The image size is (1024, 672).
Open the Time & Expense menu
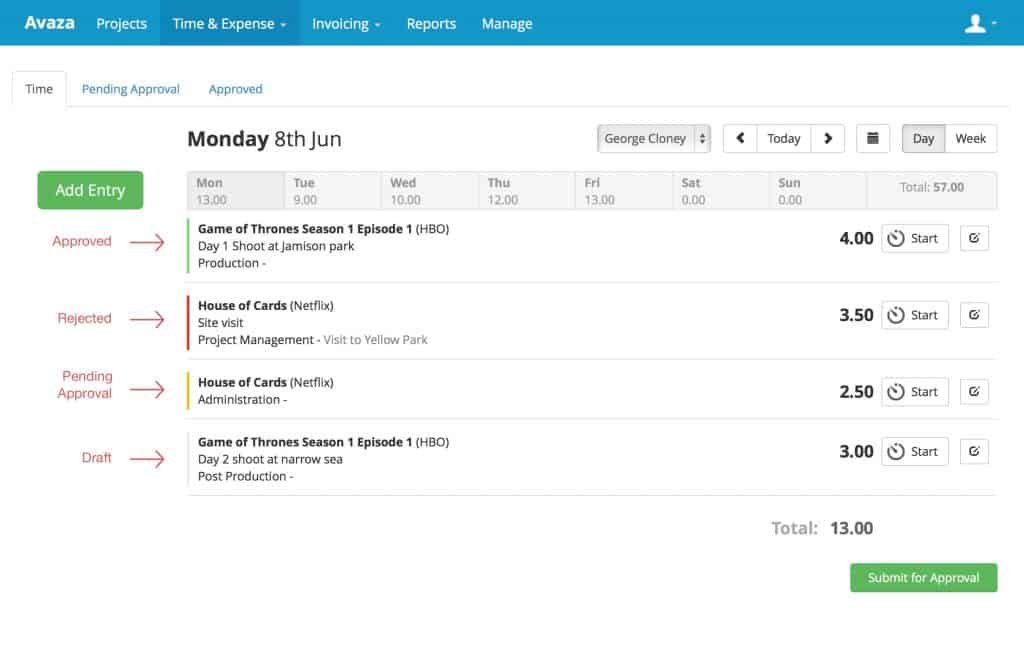point(229,23)
